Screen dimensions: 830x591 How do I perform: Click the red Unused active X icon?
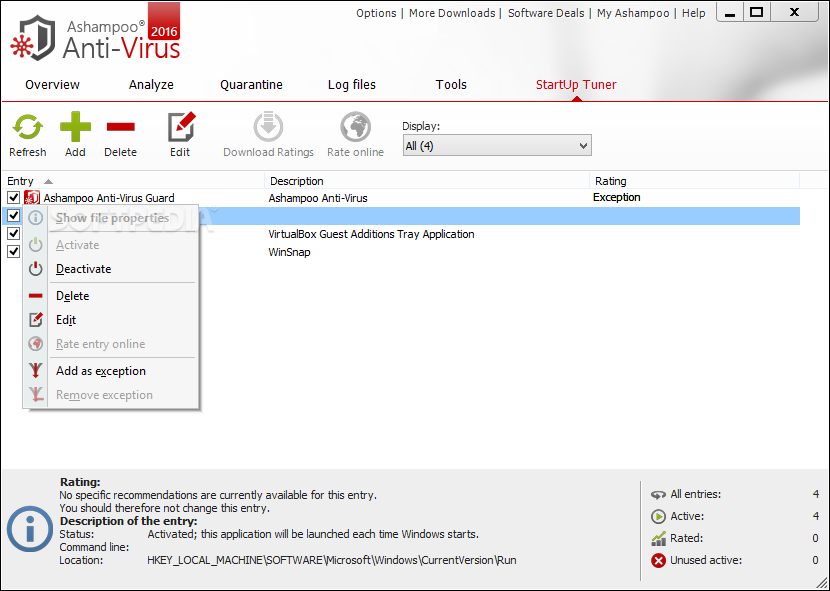[x=658, y=560]
